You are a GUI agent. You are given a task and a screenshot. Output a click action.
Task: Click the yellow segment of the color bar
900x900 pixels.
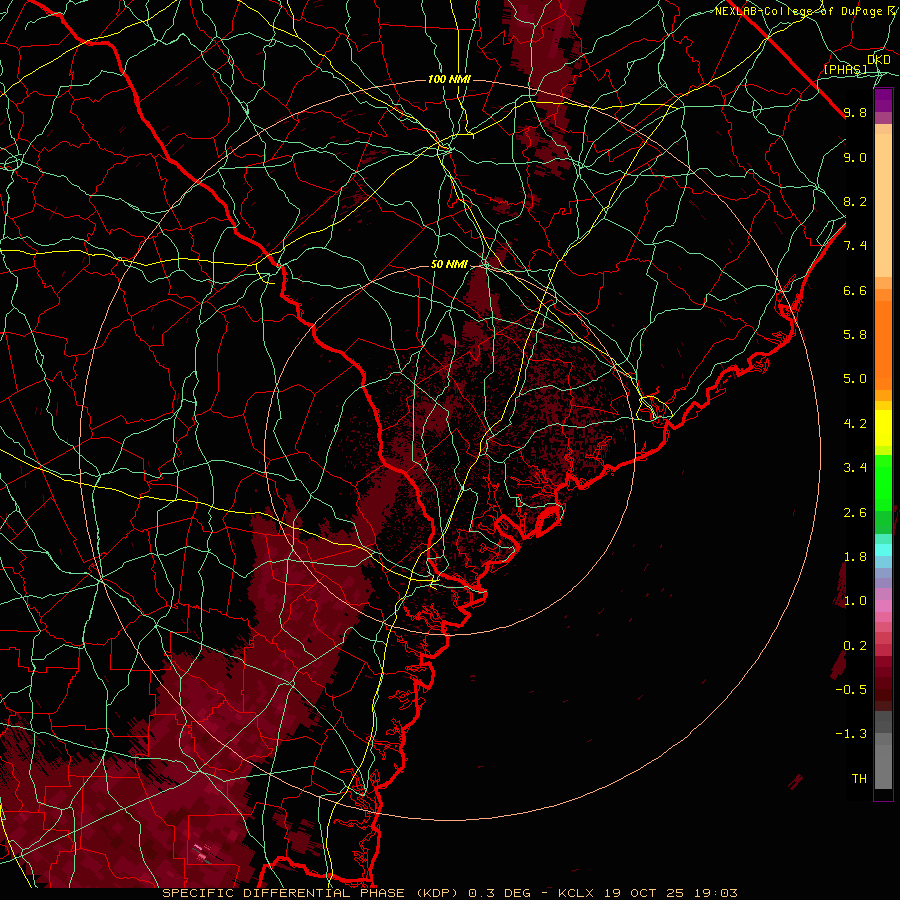pos(883,427)
